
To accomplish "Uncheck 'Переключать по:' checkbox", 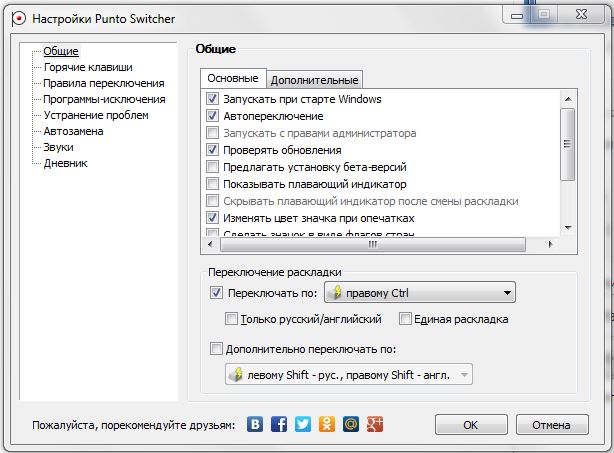I will (216, 293).
